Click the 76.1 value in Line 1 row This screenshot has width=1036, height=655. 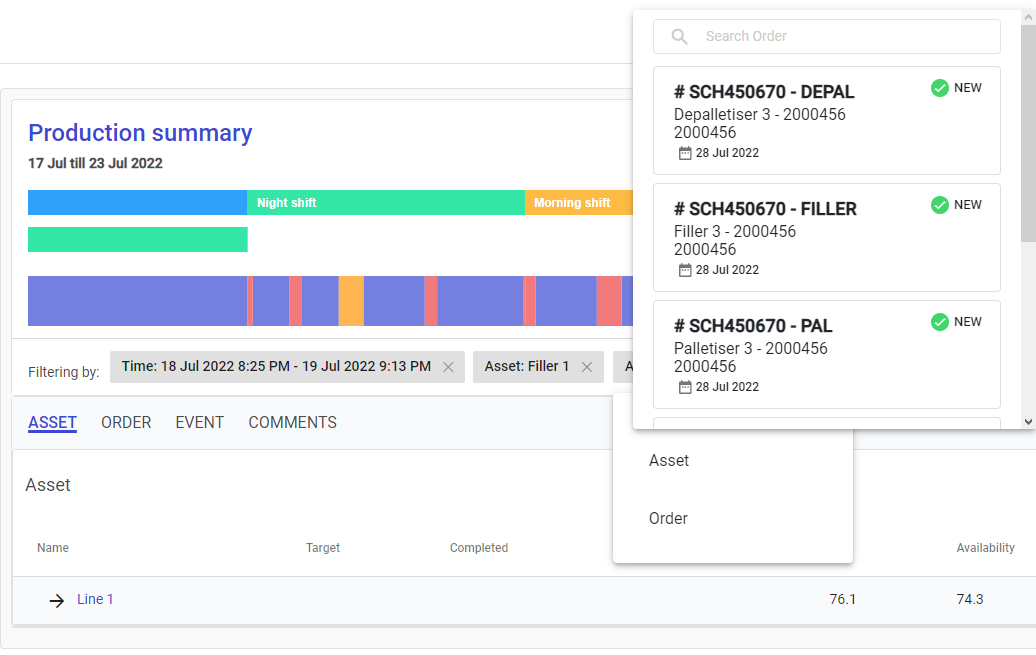coord(842,599)
